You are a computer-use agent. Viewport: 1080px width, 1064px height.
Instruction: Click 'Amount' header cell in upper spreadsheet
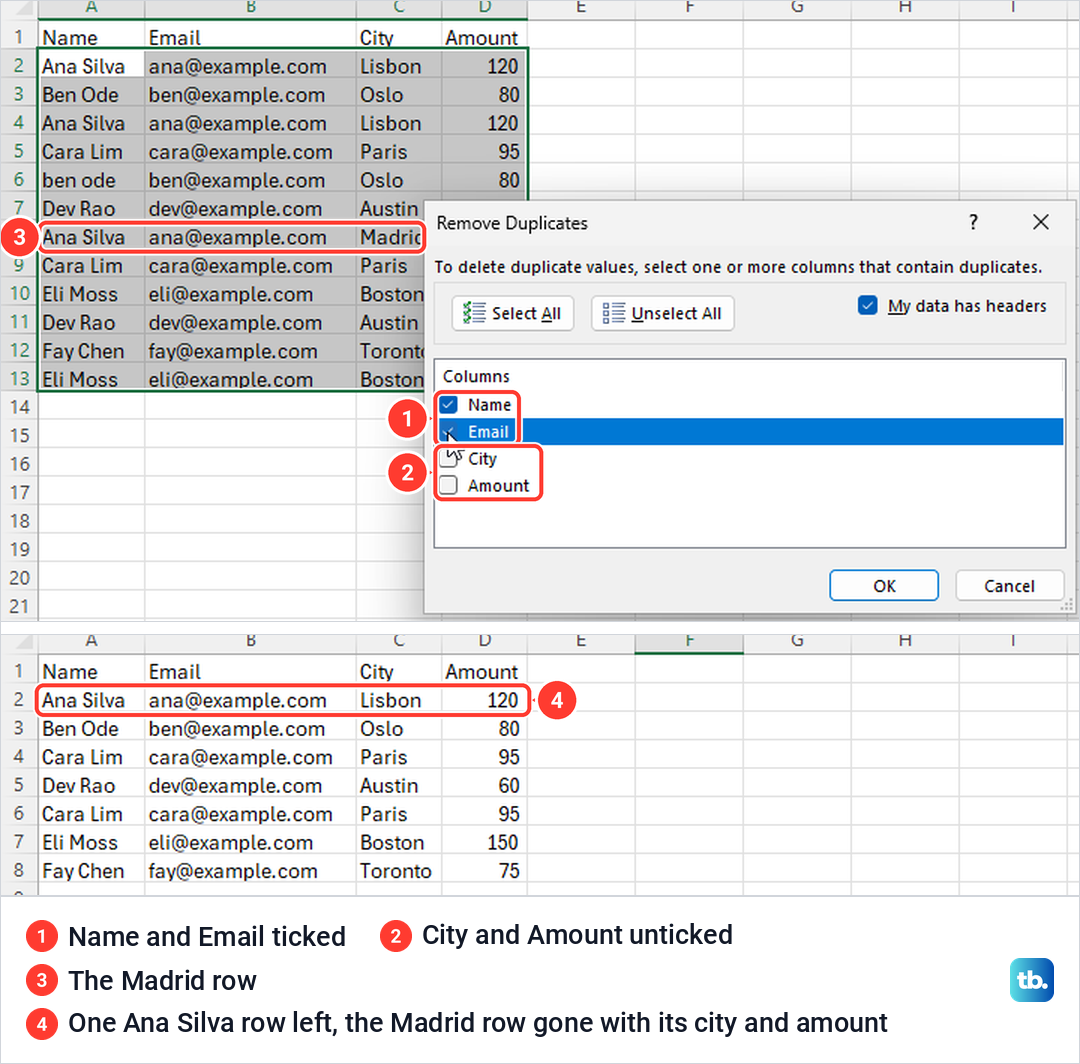coord(484,37)
